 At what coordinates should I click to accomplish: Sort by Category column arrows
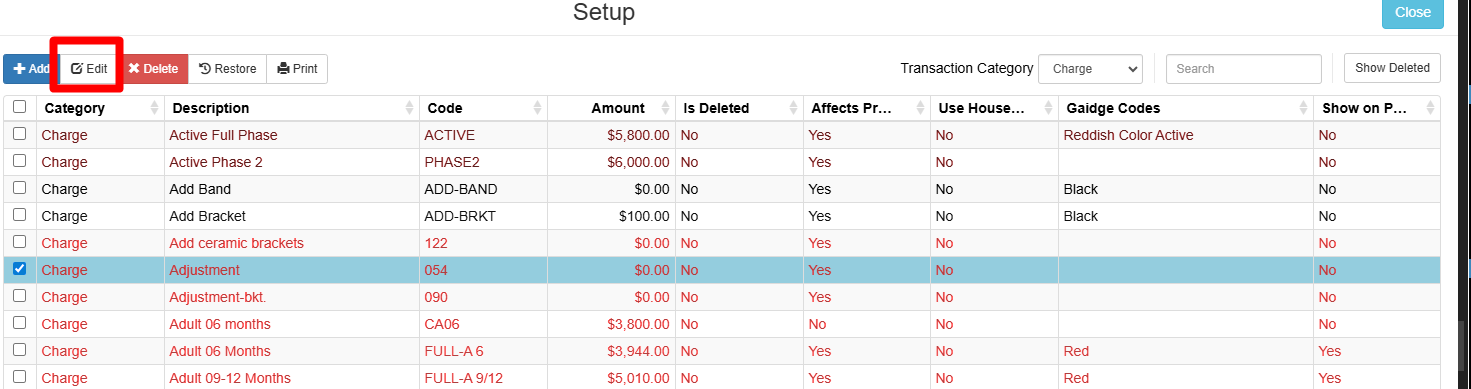pos(155,108)
